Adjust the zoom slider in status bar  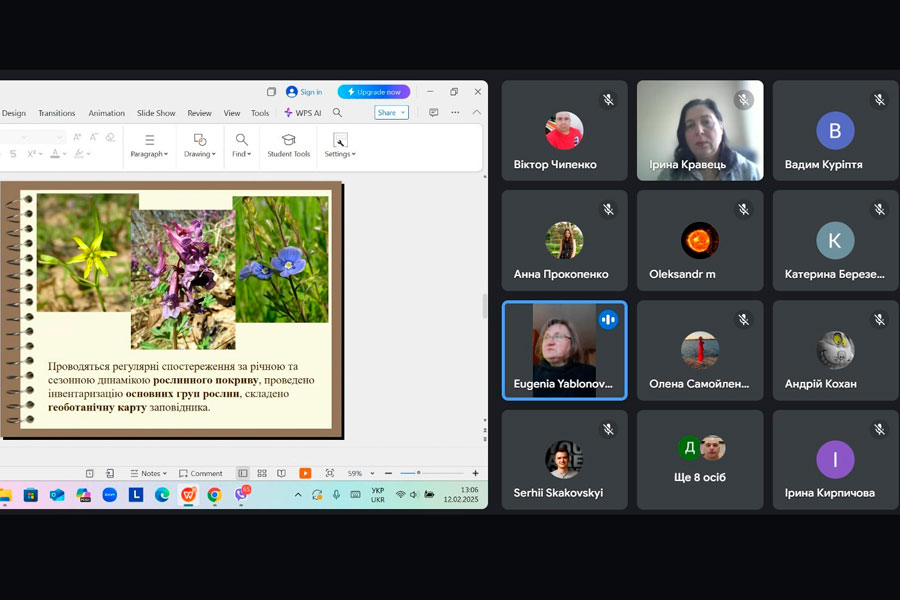[x=418, y=473]
